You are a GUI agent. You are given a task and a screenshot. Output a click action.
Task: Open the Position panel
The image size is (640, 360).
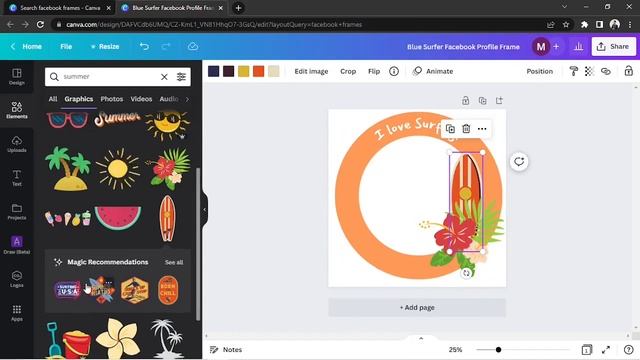coord(539,71)
